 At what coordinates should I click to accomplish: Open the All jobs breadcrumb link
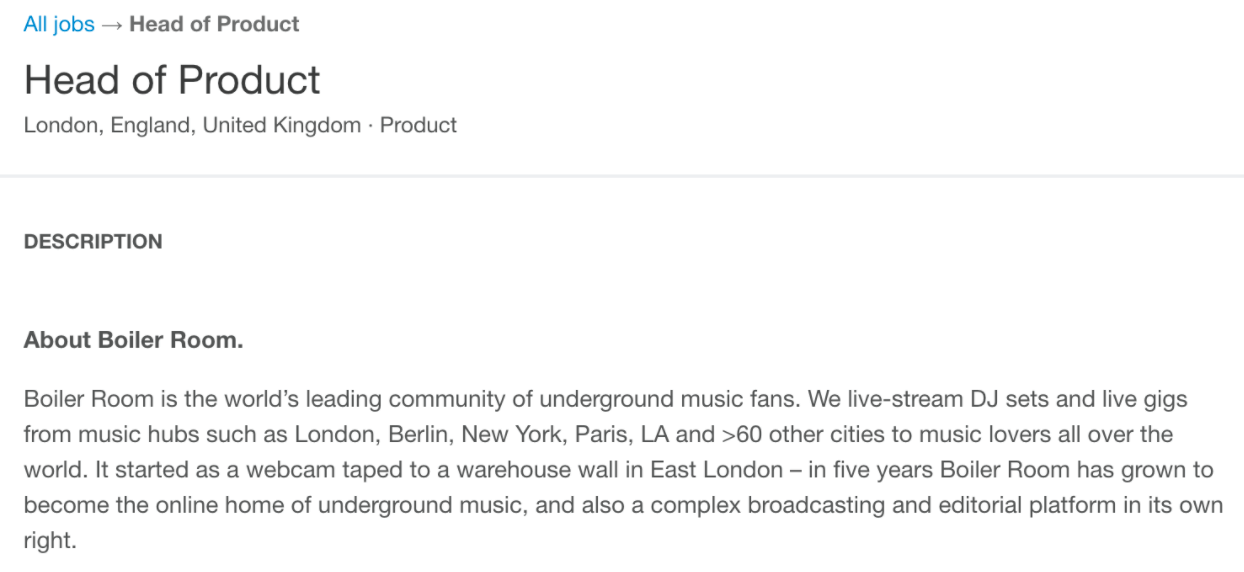(59, 24)
